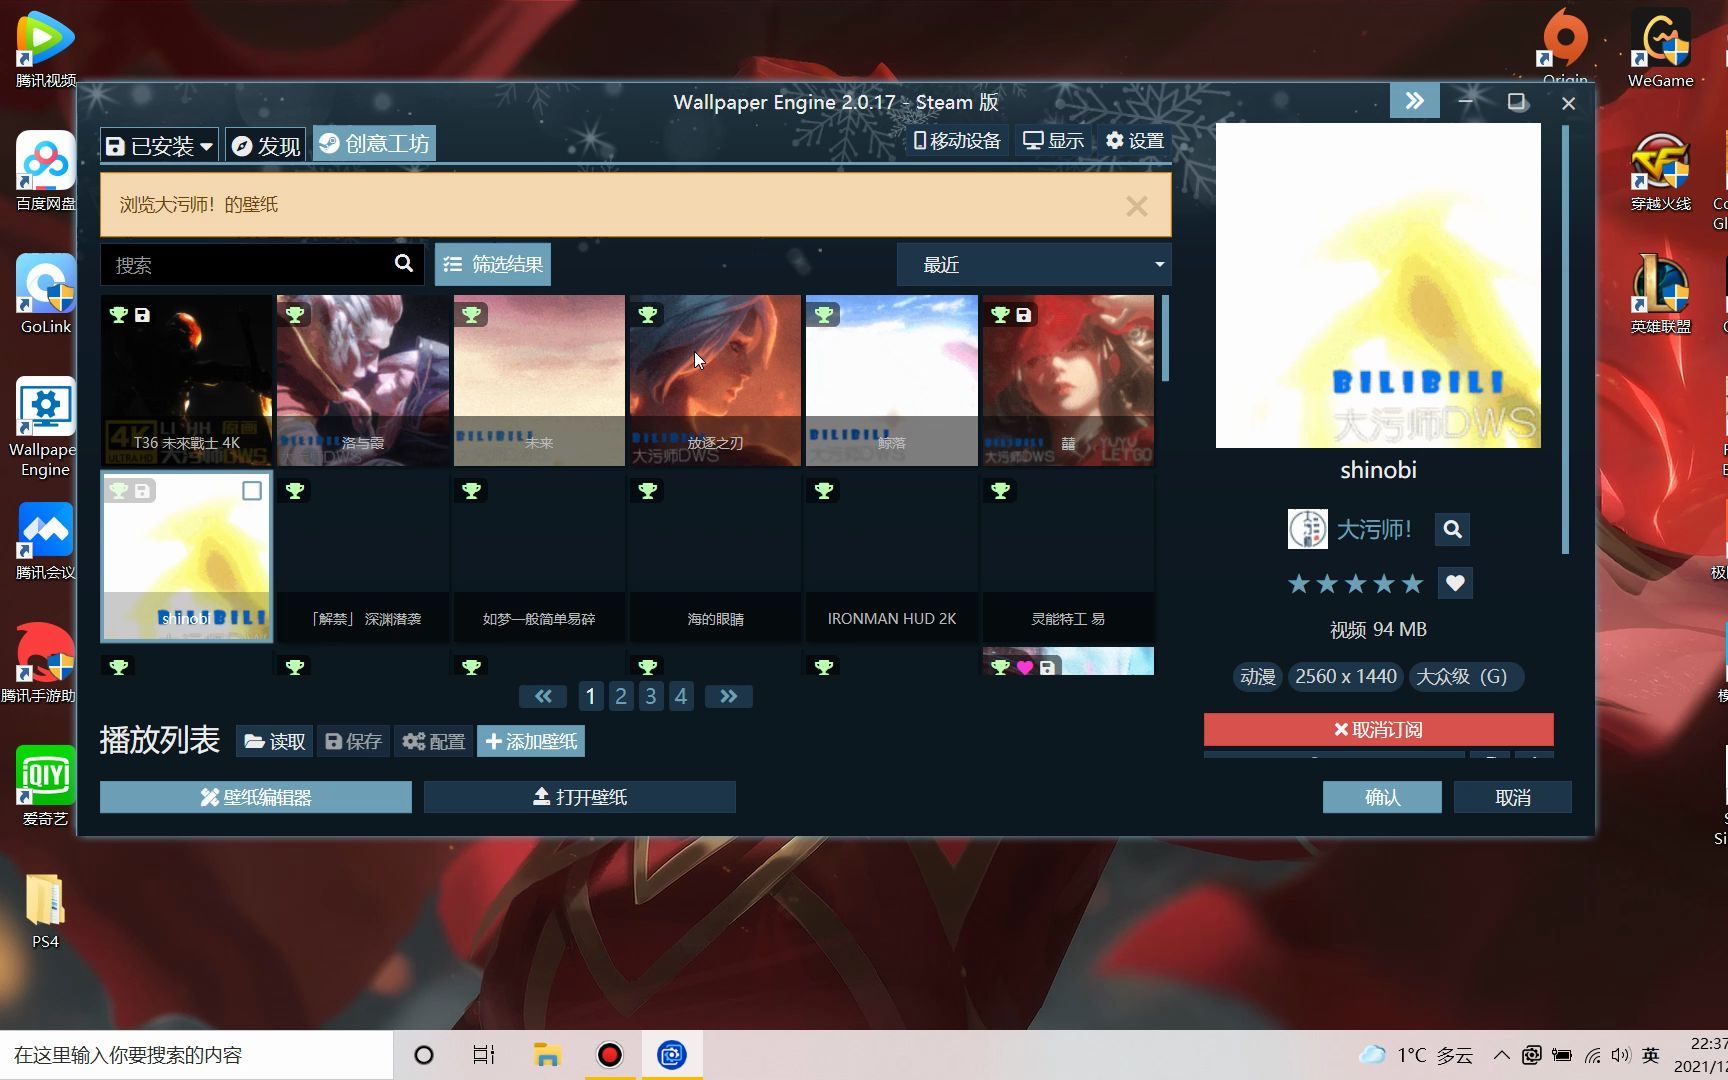Open 腾讯视频 desktop icon
This screenshot has height=1080, width=1728.
pyautogui.click(x=45, y=48)
